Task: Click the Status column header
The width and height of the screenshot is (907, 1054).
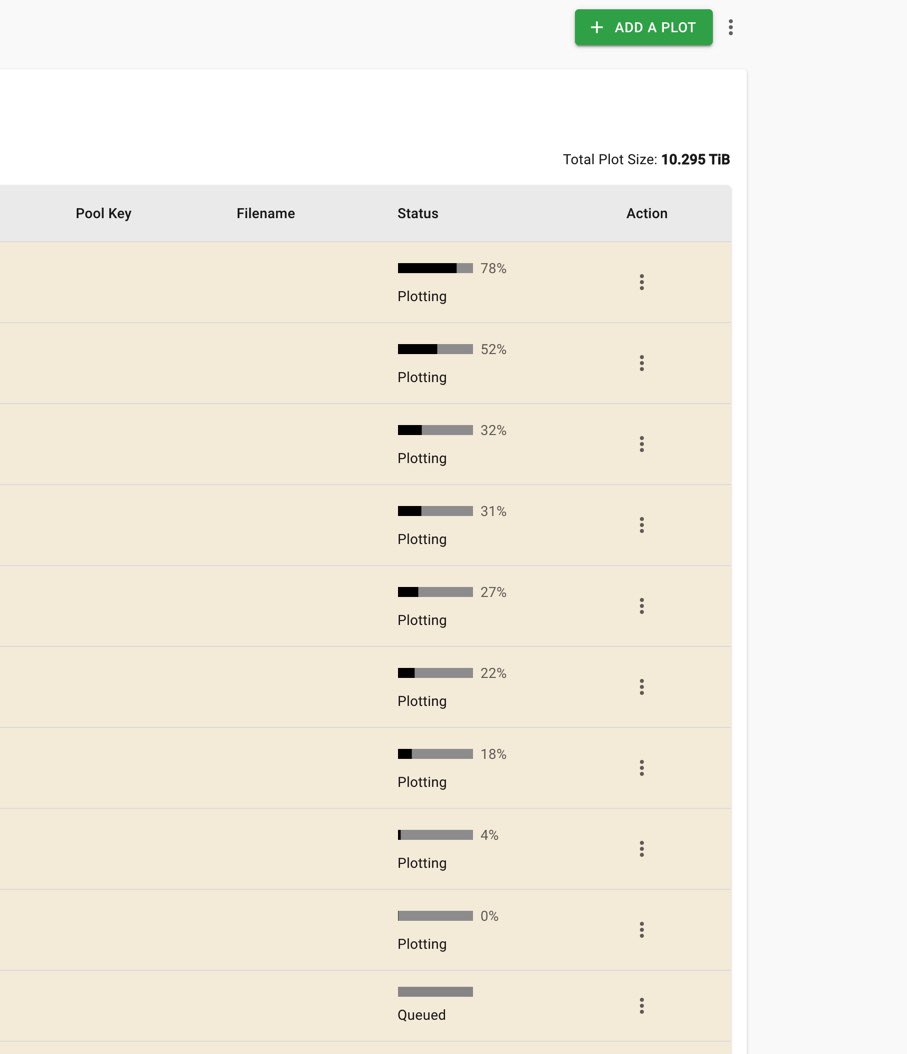Action: (418, 213)
